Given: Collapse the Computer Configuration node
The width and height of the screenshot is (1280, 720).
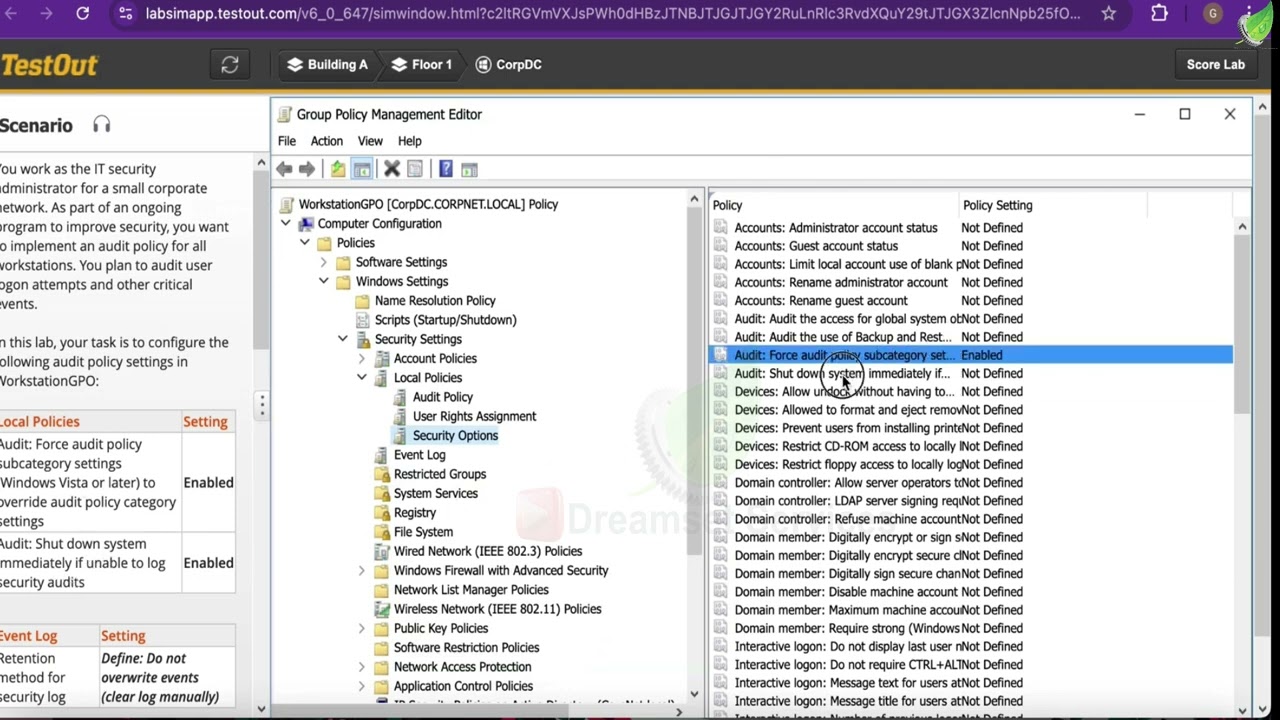Looking at the screenshot, I should 285,223.
